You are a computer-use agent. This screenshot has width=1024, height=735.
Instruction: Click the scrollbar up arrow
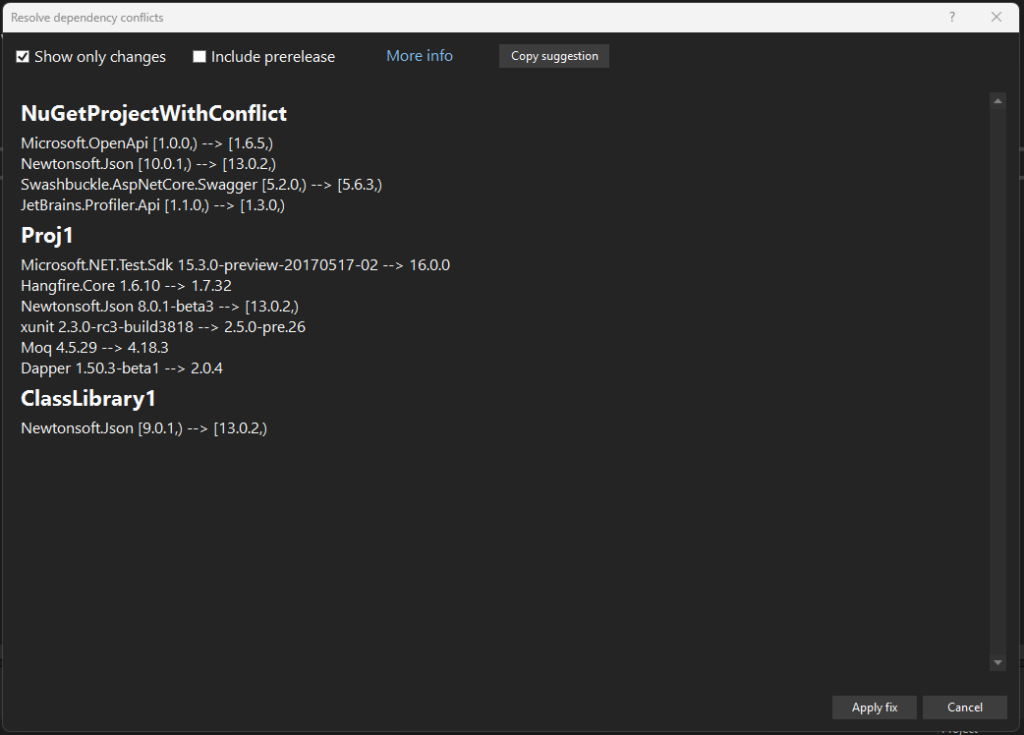click(x=997, y=99)
